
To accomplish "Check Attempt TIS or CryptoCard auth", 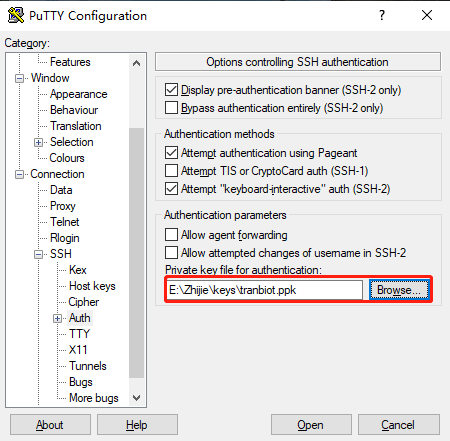I will [x=171, y=171].
